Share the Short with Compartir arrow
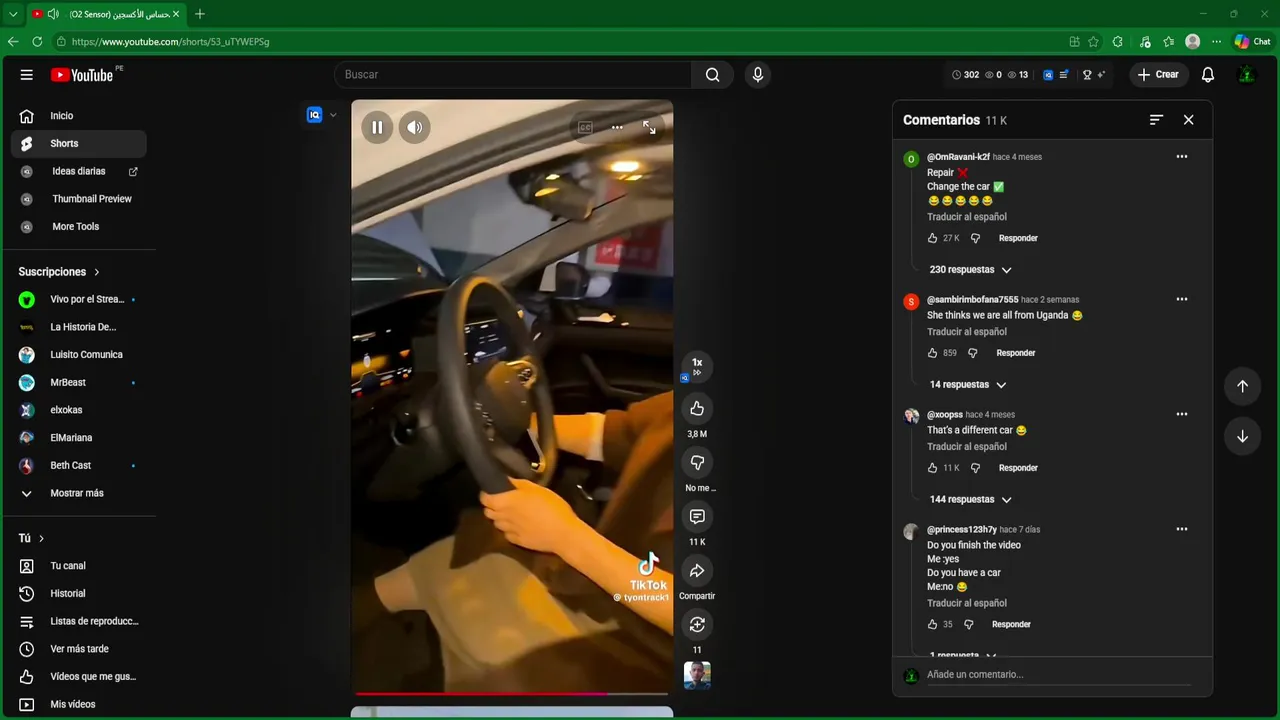 [x=697, y=570]
